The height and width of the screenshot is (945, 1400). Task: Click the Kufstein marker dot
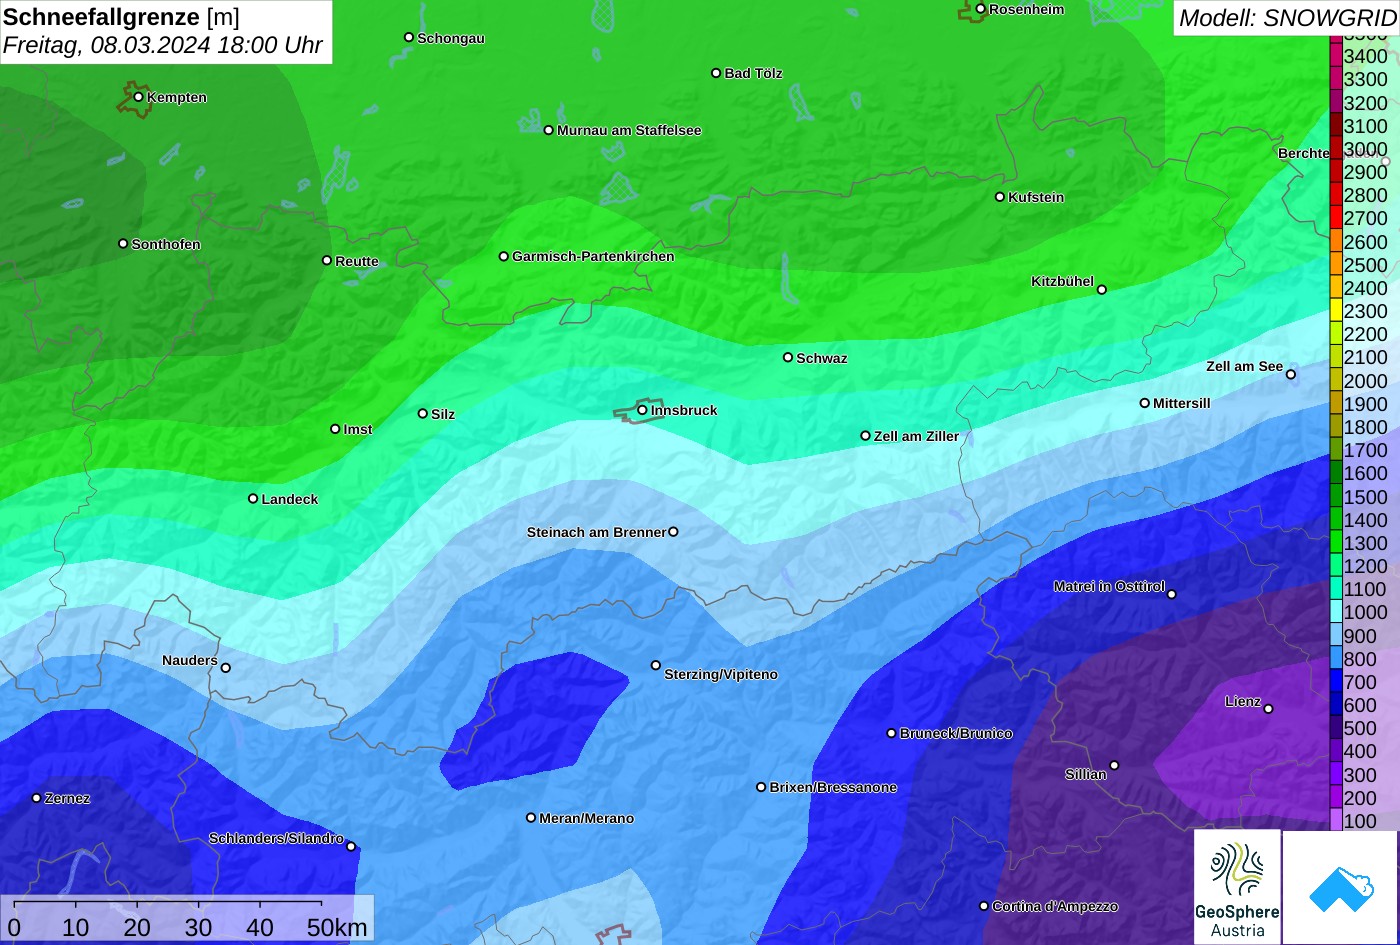point(999,197)
